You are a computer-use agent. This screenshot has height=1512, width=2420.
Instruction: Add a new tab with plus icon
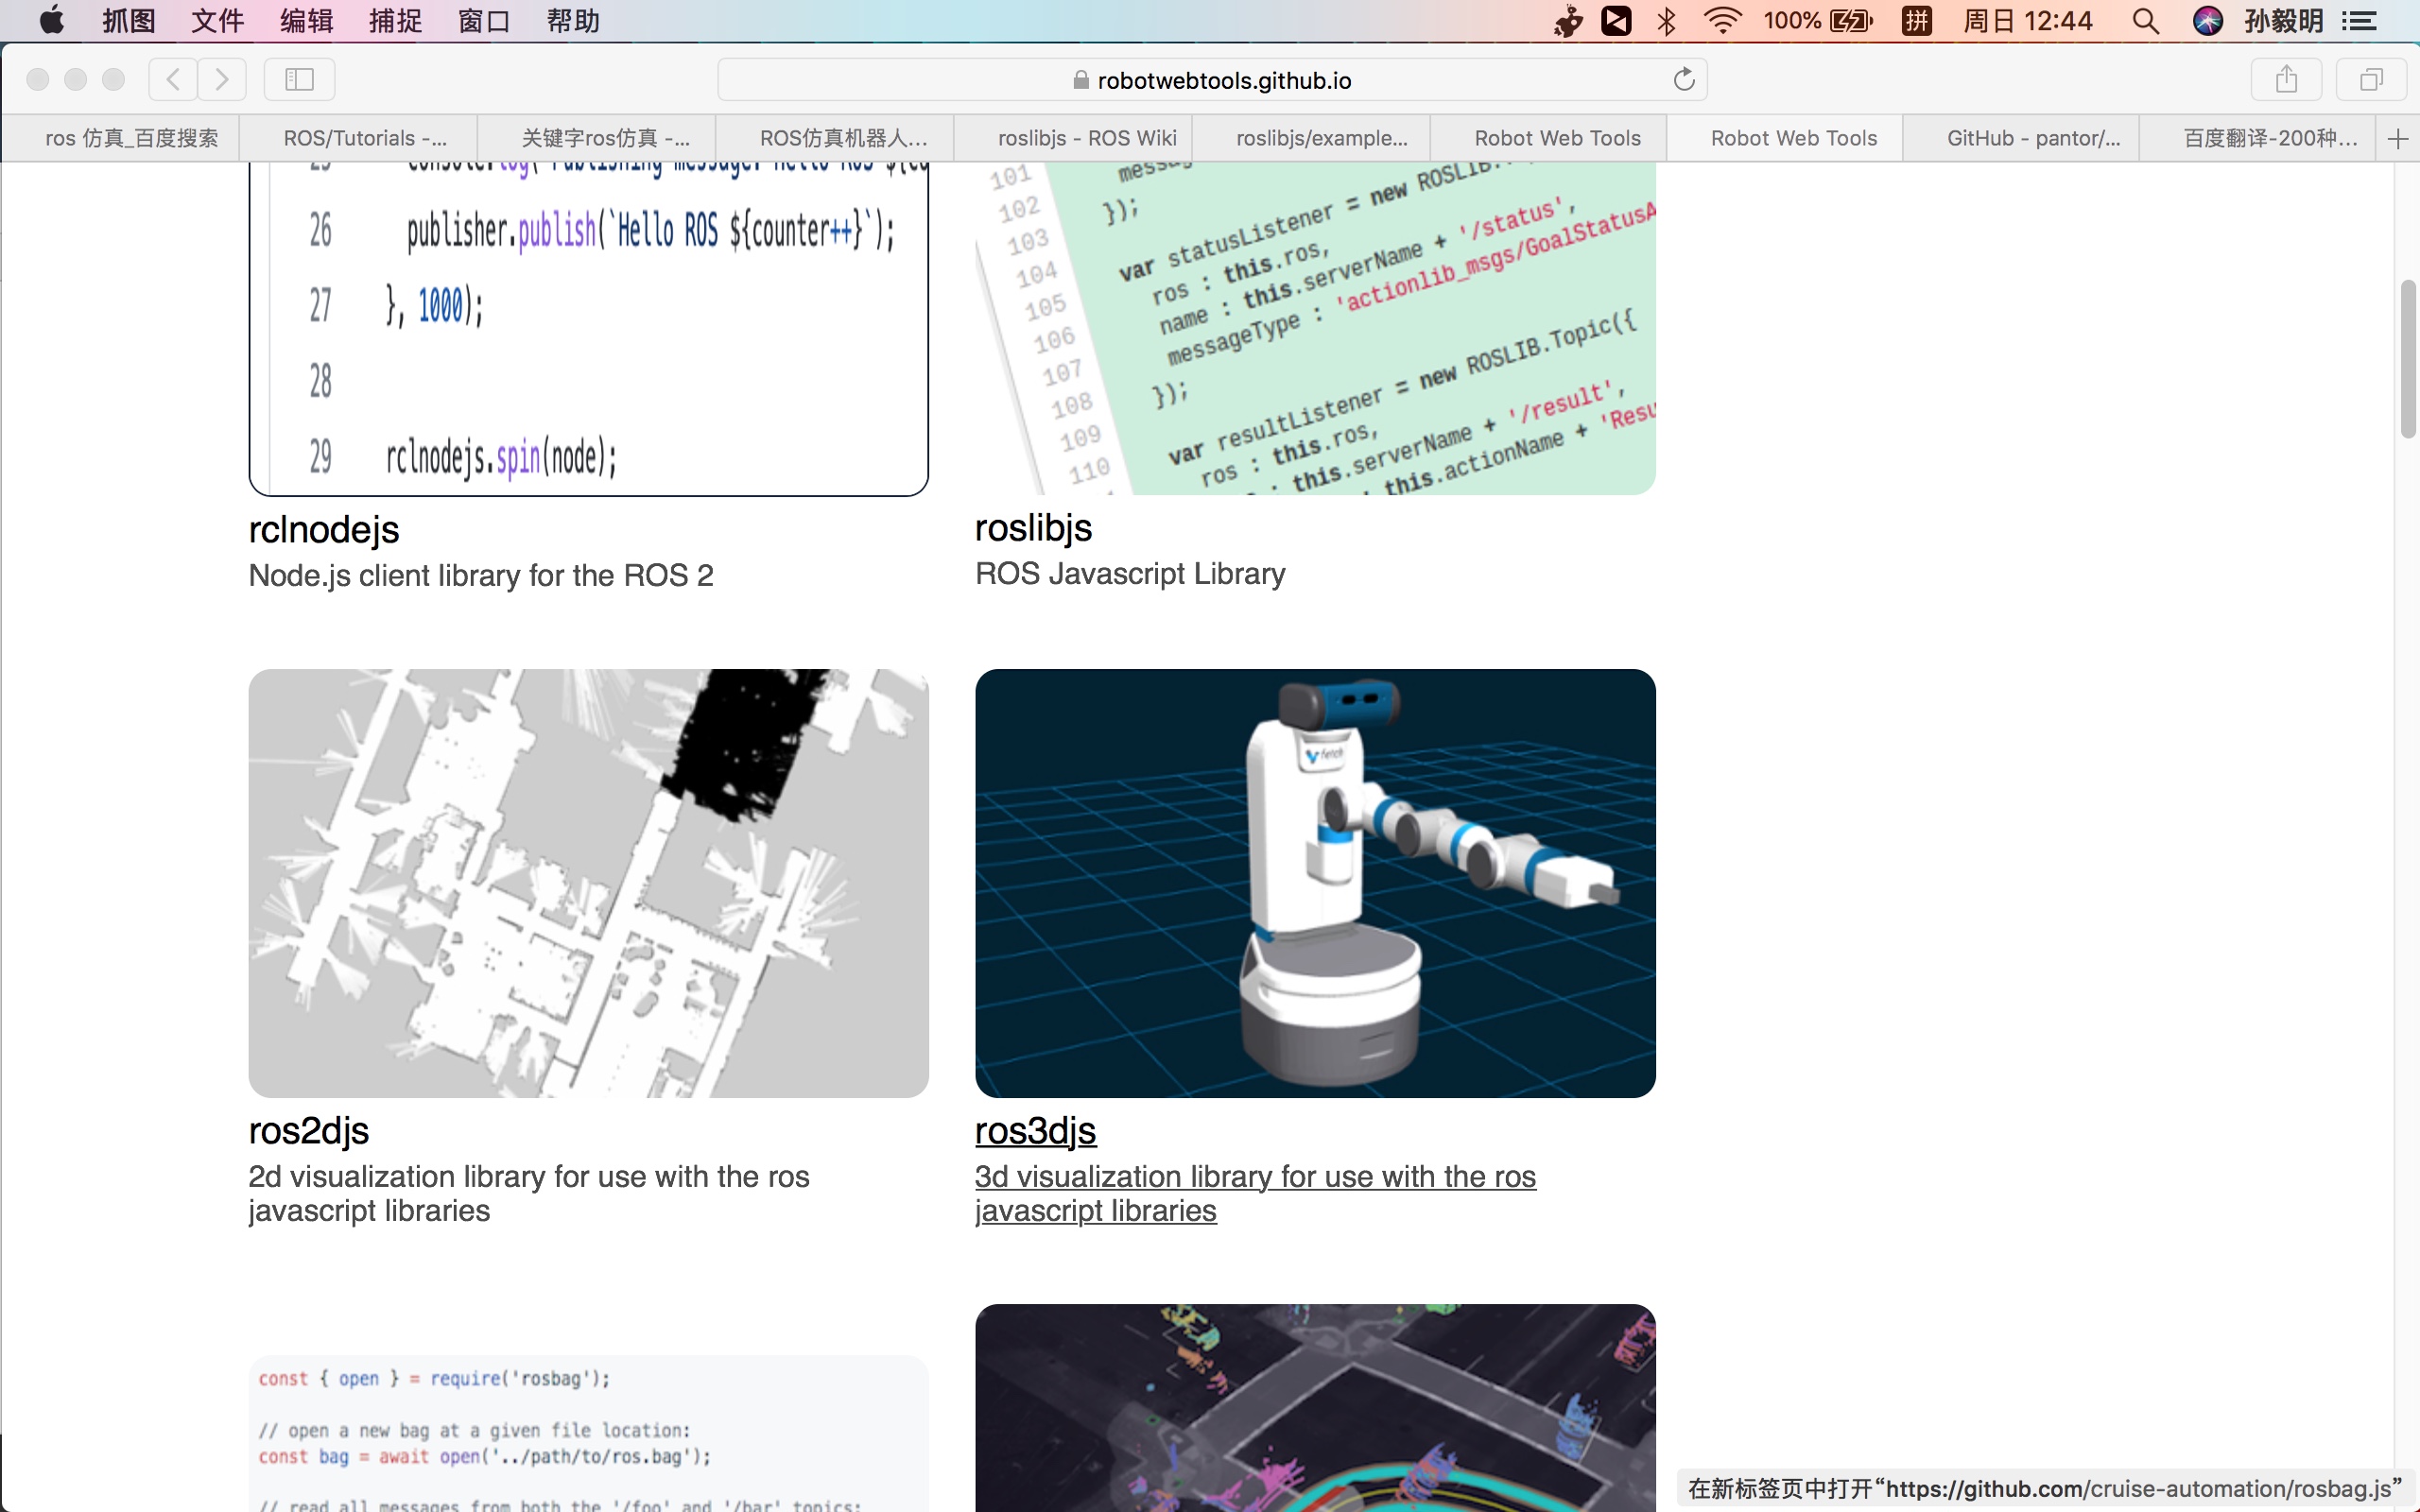pos(2398,138)
